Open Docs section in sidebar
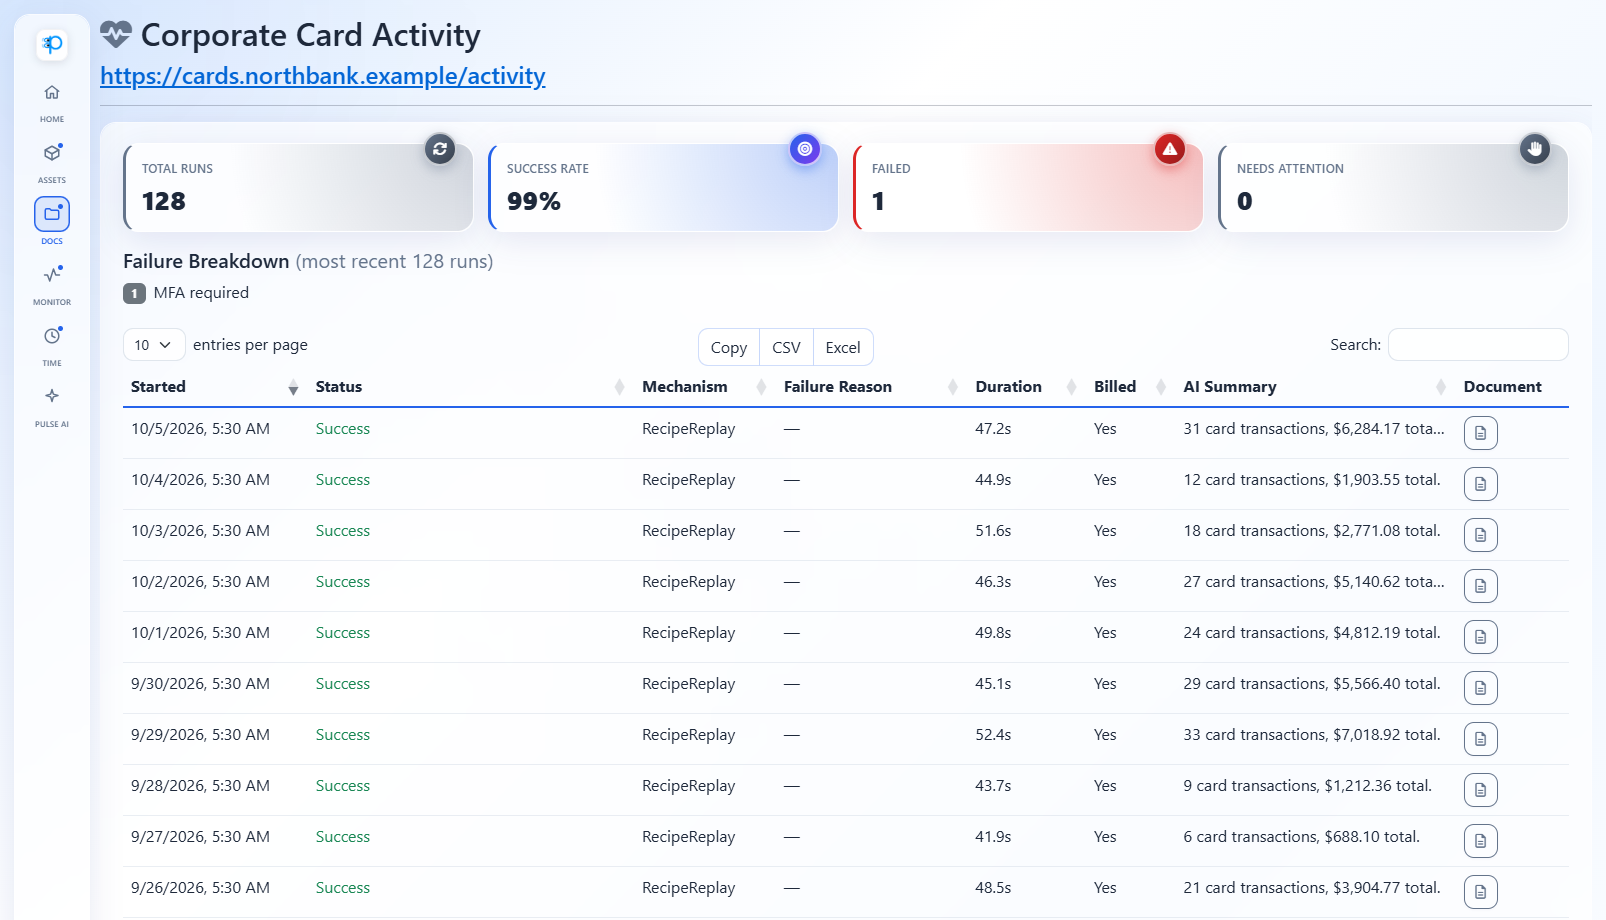The width and height of the screenshot is (1606, 920). [x=52, y=222]
